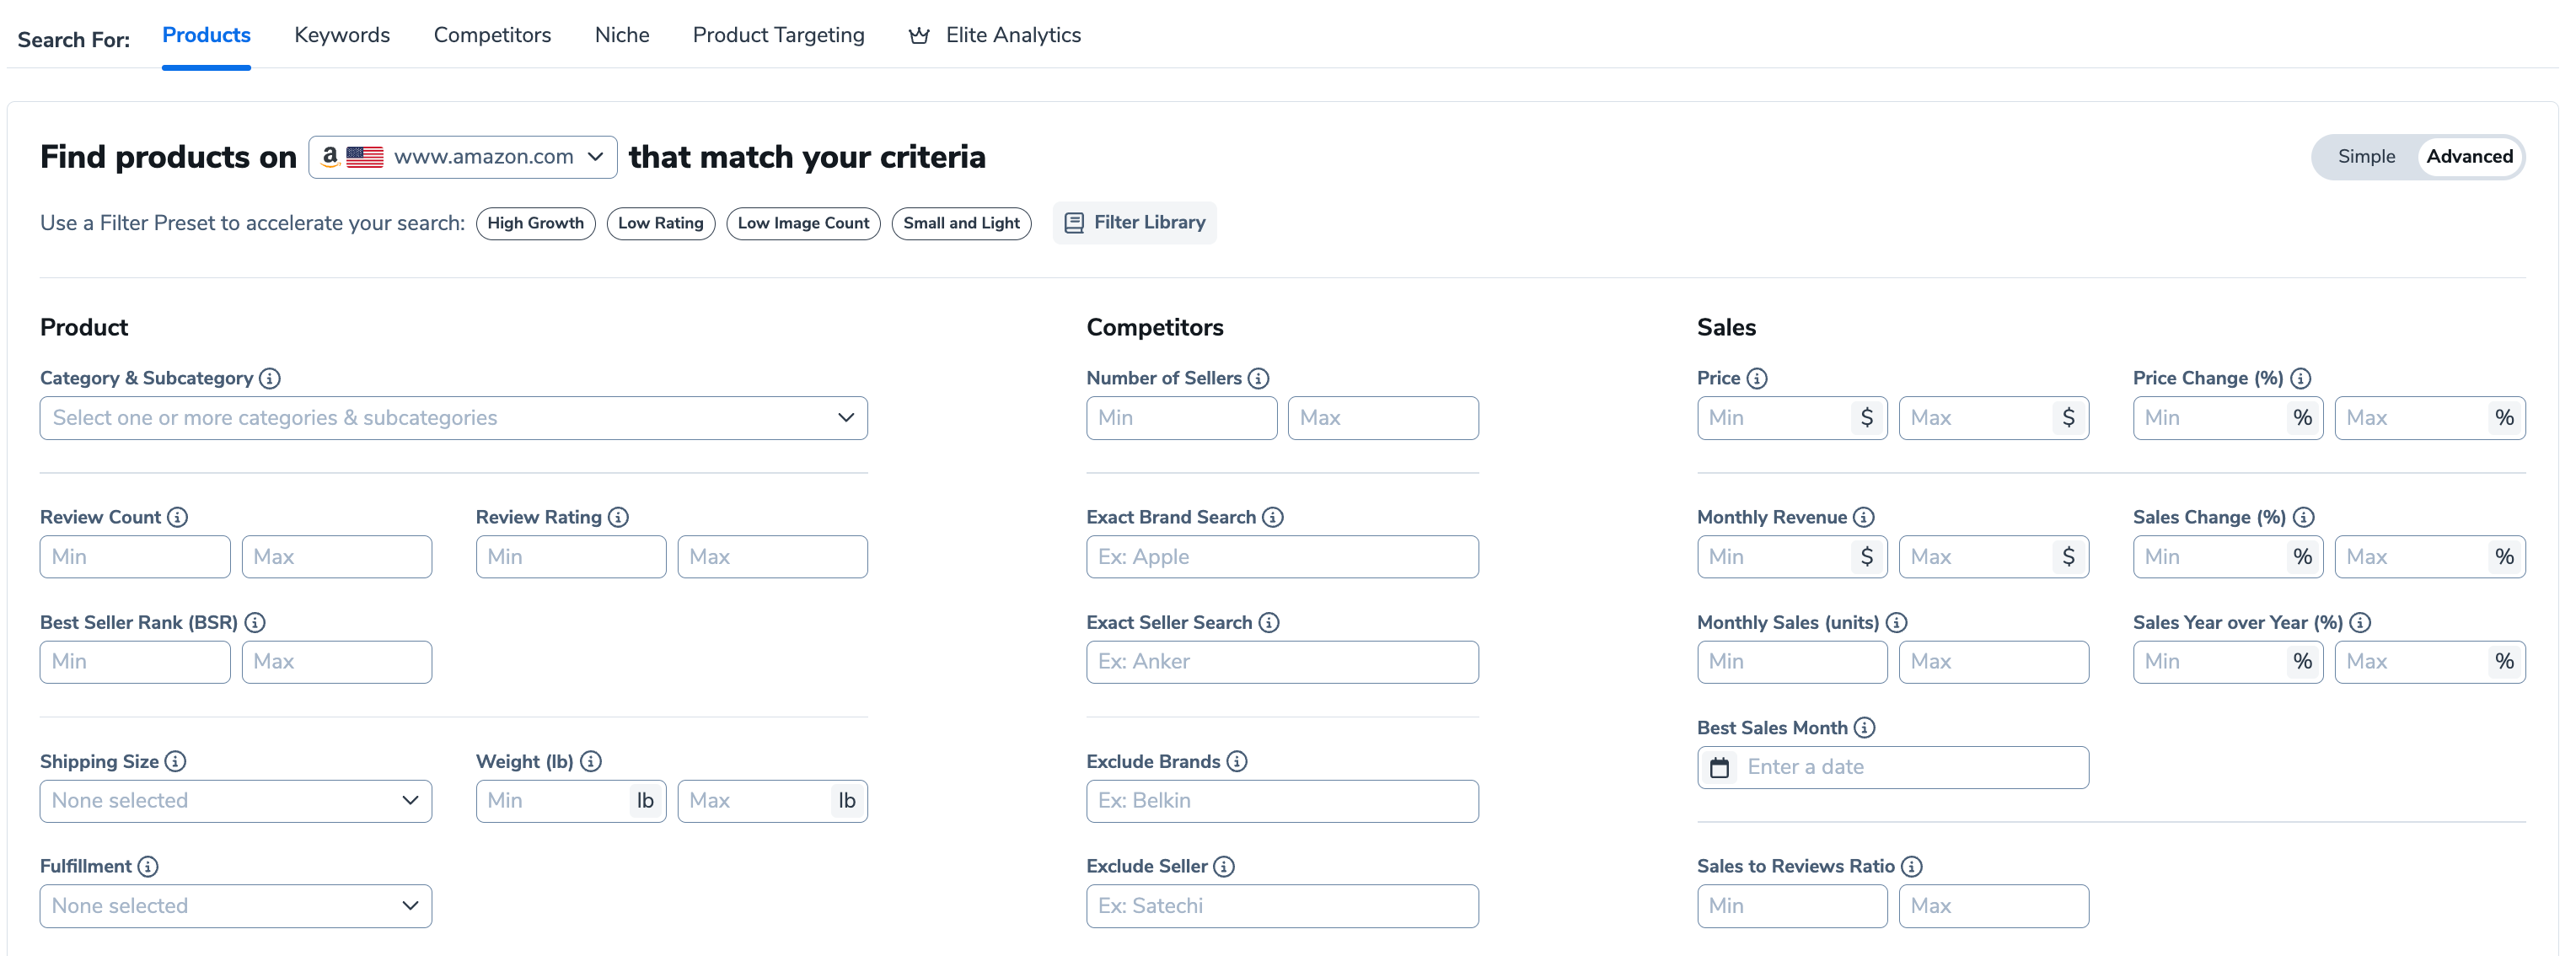Click the calendar icon for Best Sales Month

(1720, 765)
